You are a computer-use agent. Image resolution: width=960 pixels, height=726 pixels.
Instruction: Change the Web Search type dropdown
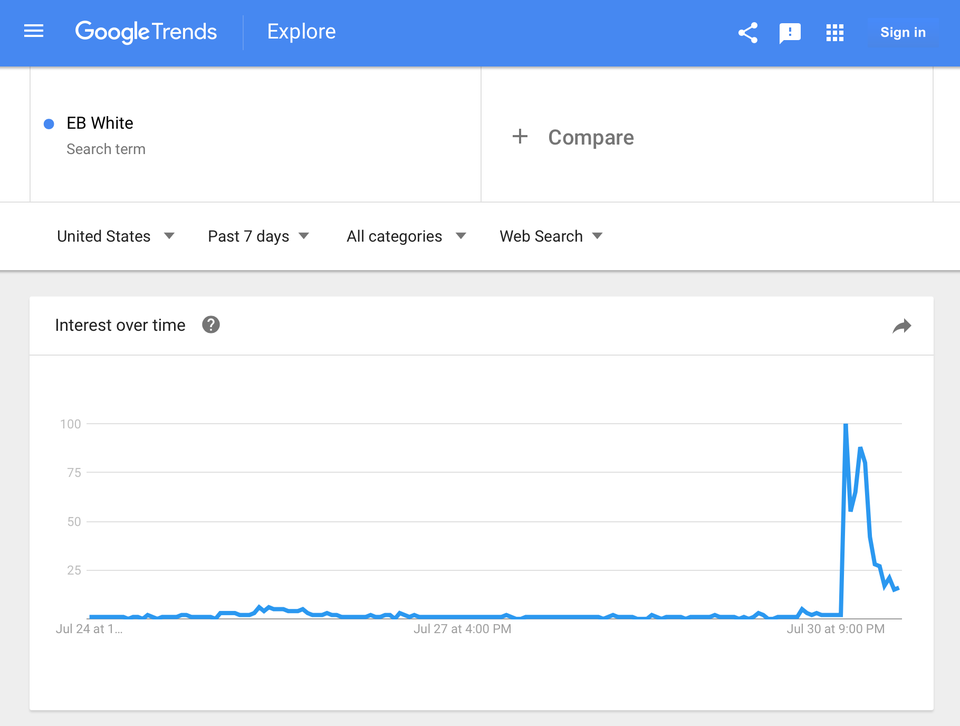coord(551,236)
